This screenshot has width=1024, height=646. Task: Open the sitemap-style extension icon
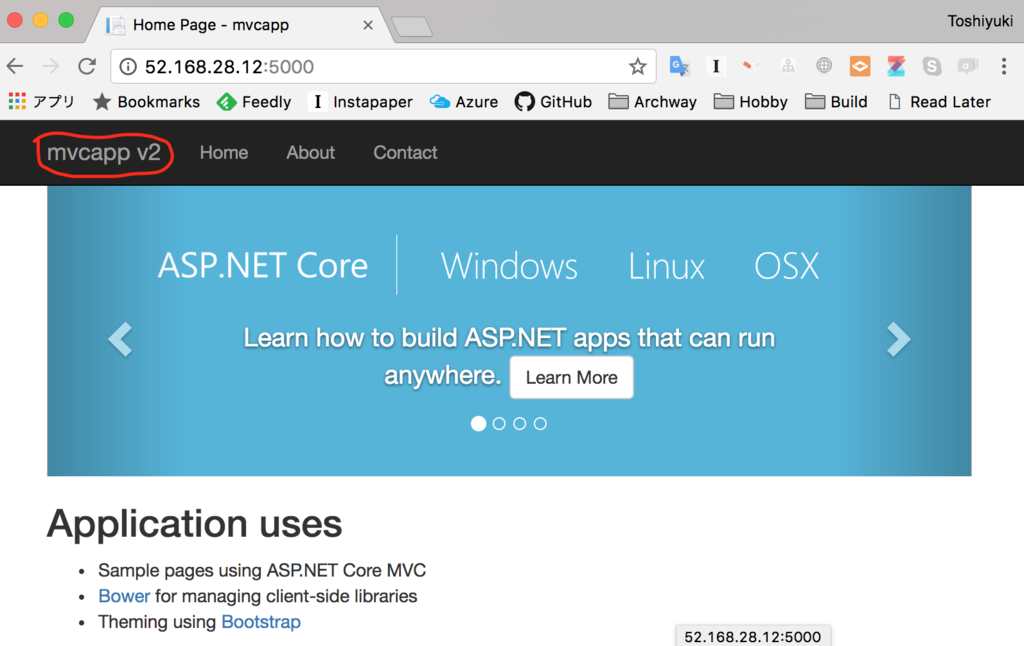tap(788, 66)
